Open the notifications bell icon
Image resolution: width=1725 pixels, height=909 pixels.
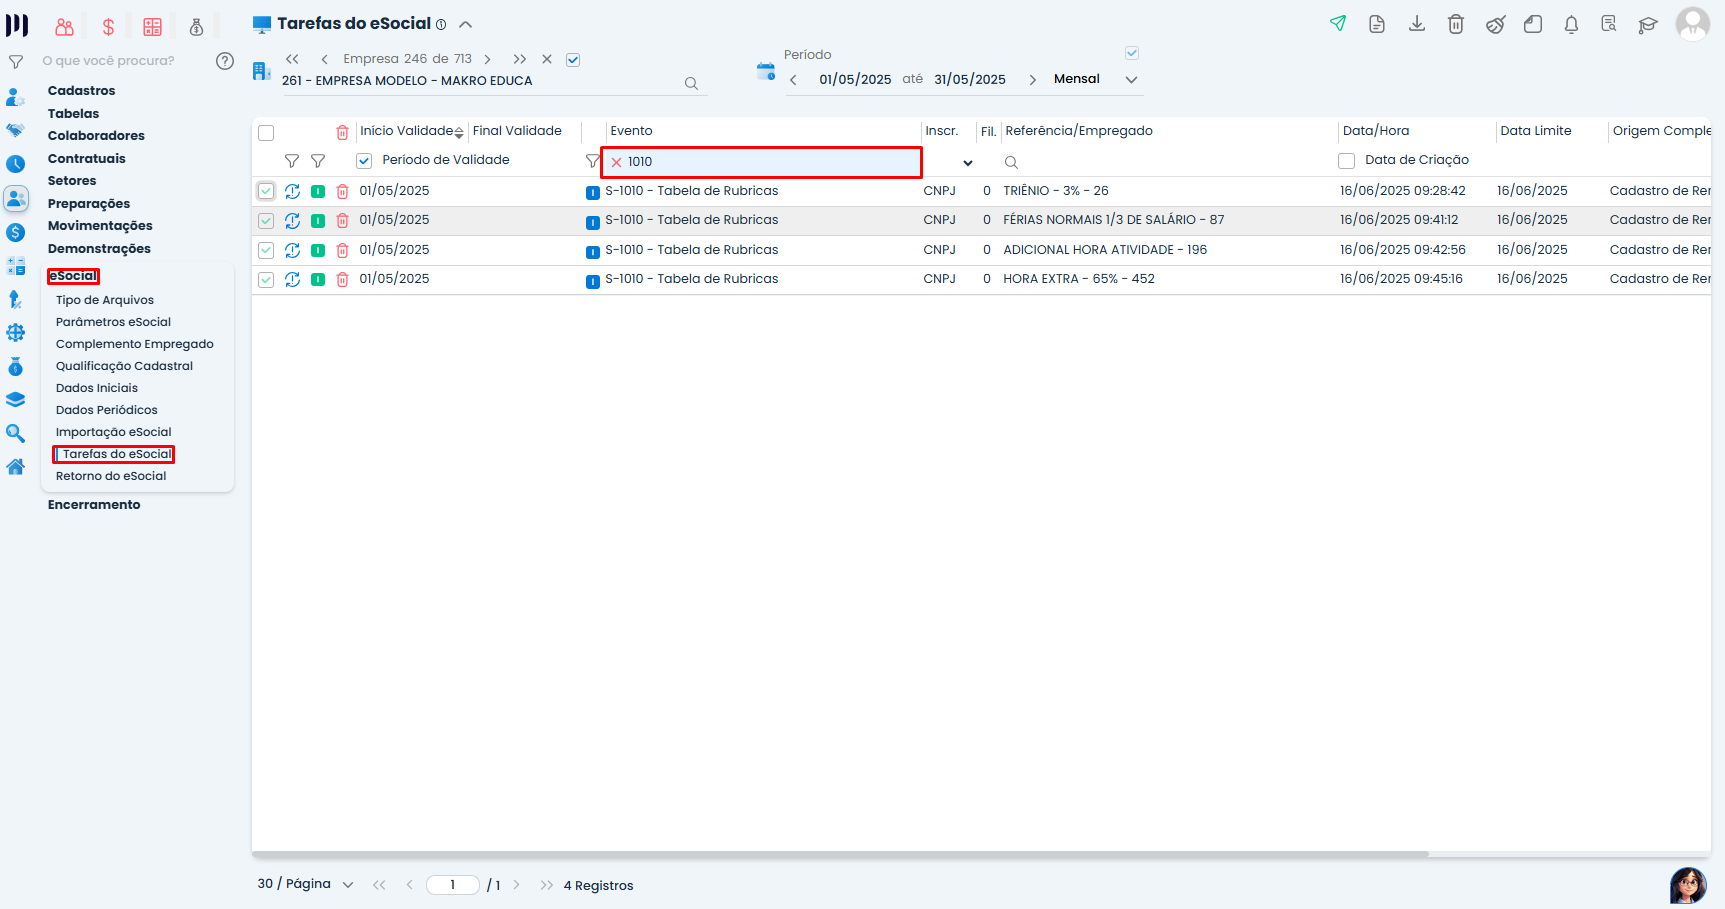pyautogui.click(x=1571, y=25)
